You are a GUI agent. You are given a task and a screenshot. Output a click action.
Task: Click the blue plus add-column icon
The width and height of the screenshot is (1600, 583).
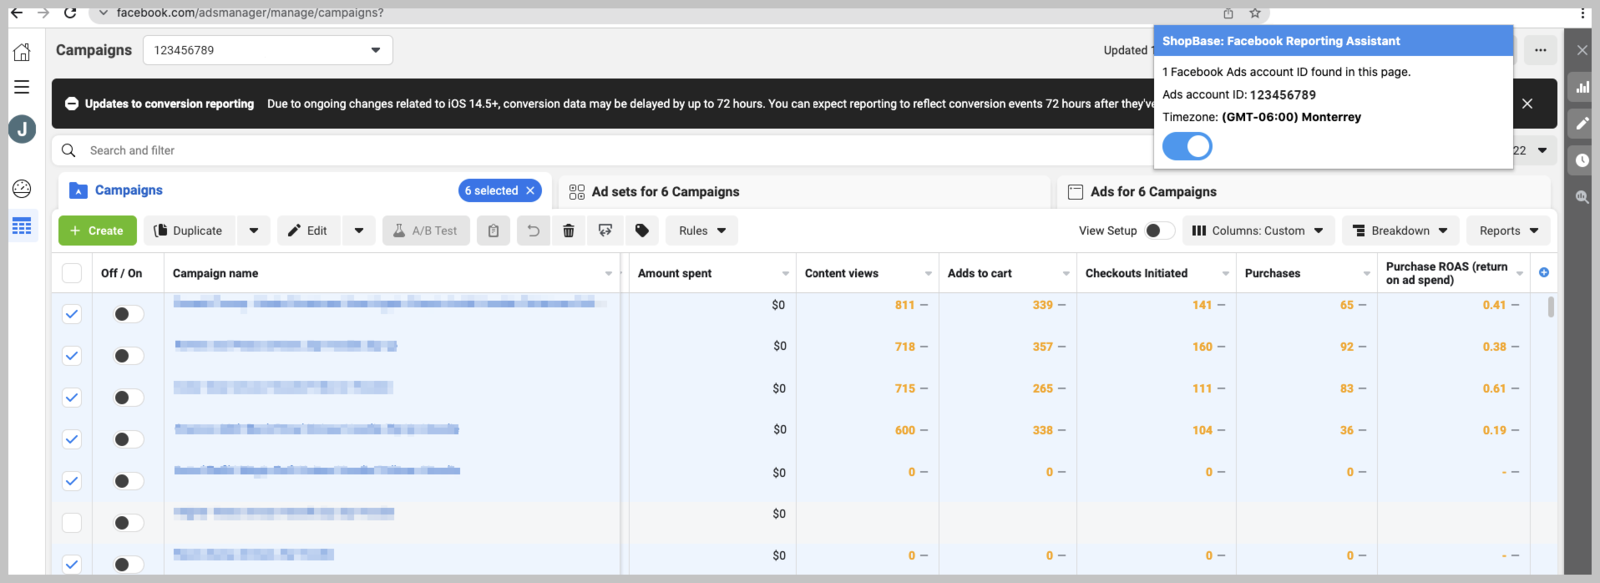click(x=1544, y=273)
